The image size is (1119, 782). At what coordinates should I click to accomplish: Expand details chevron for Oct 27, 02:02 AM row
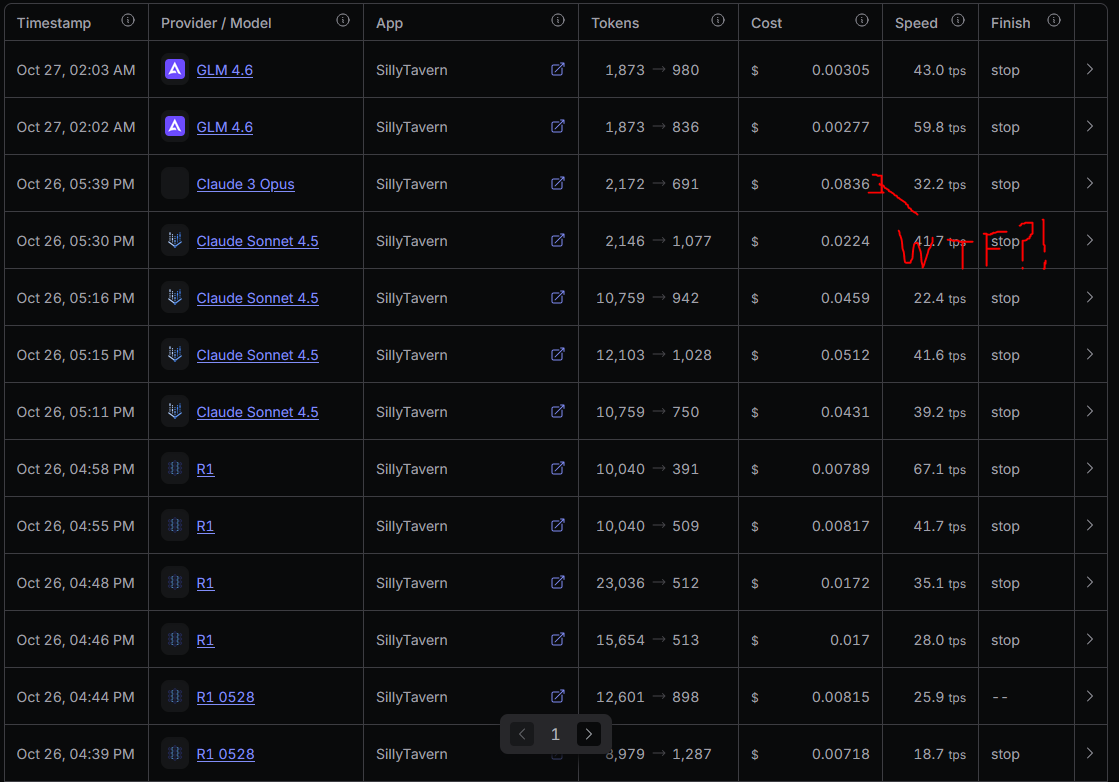(x=1090, y=126)
